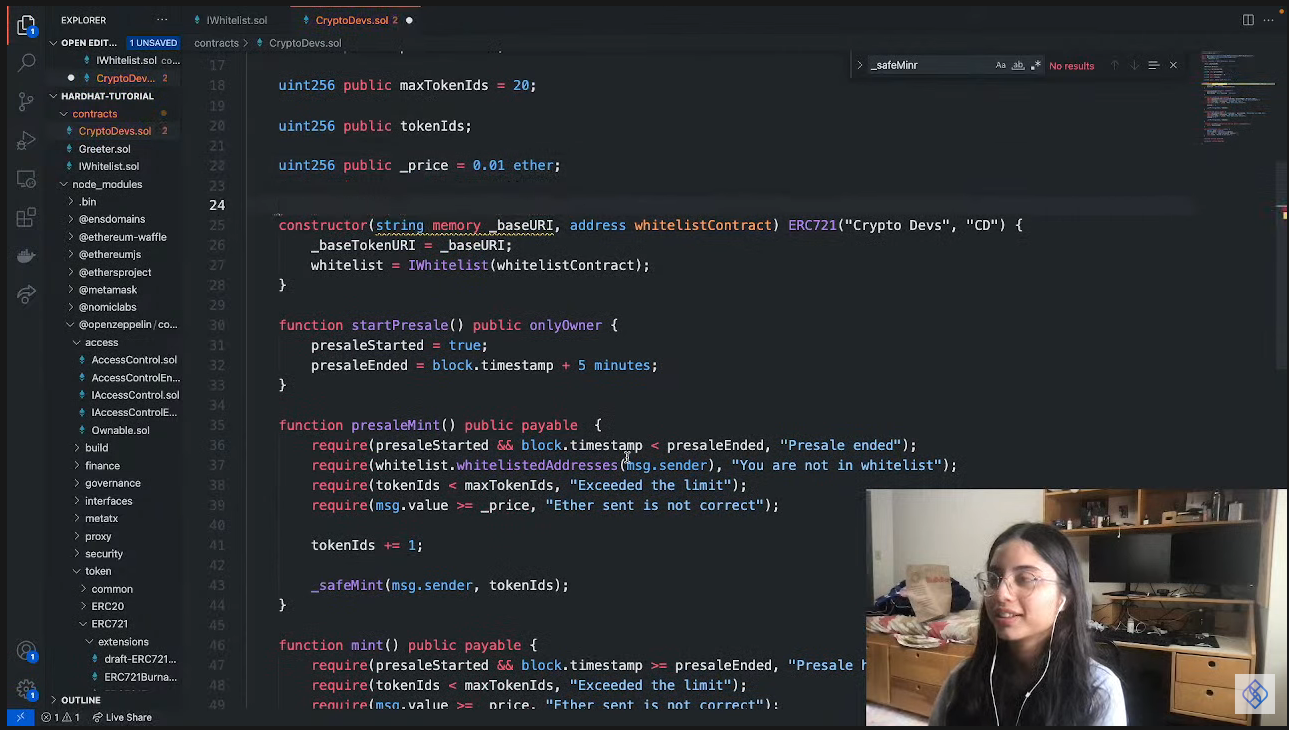
Task: Open the Docker view
Action: click(x=27, y=256)
